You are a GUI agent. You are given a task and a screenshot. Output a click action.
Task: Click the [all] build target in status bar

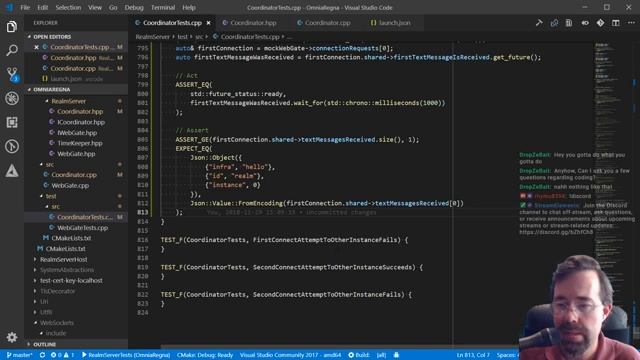[381, 355]
